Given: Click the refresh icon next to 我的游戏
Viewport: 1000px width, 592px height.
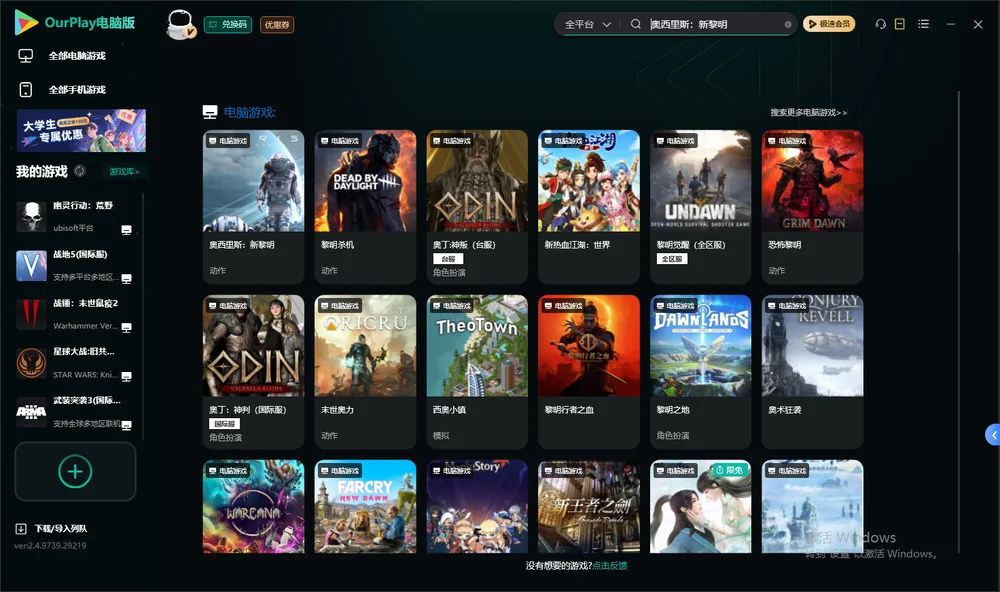Looking at the screenshot, I should pyautogui.click(x=80, y=171).
